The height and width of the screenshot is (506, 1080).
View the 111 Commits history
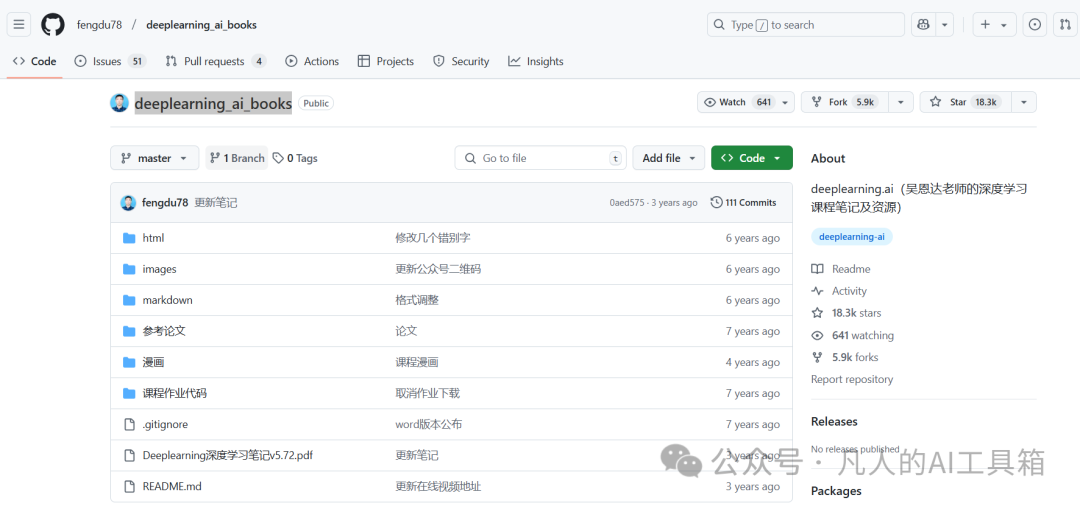(744, 202)
